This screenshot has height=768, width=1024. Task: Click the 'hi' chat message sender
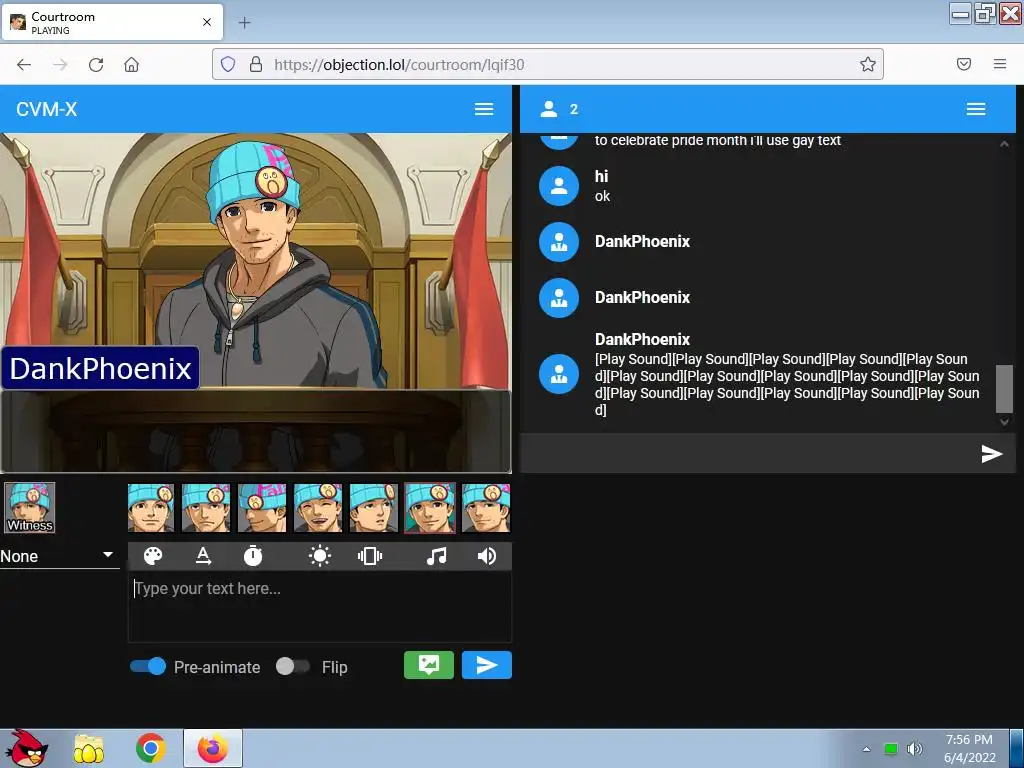(x=601, y=176)
